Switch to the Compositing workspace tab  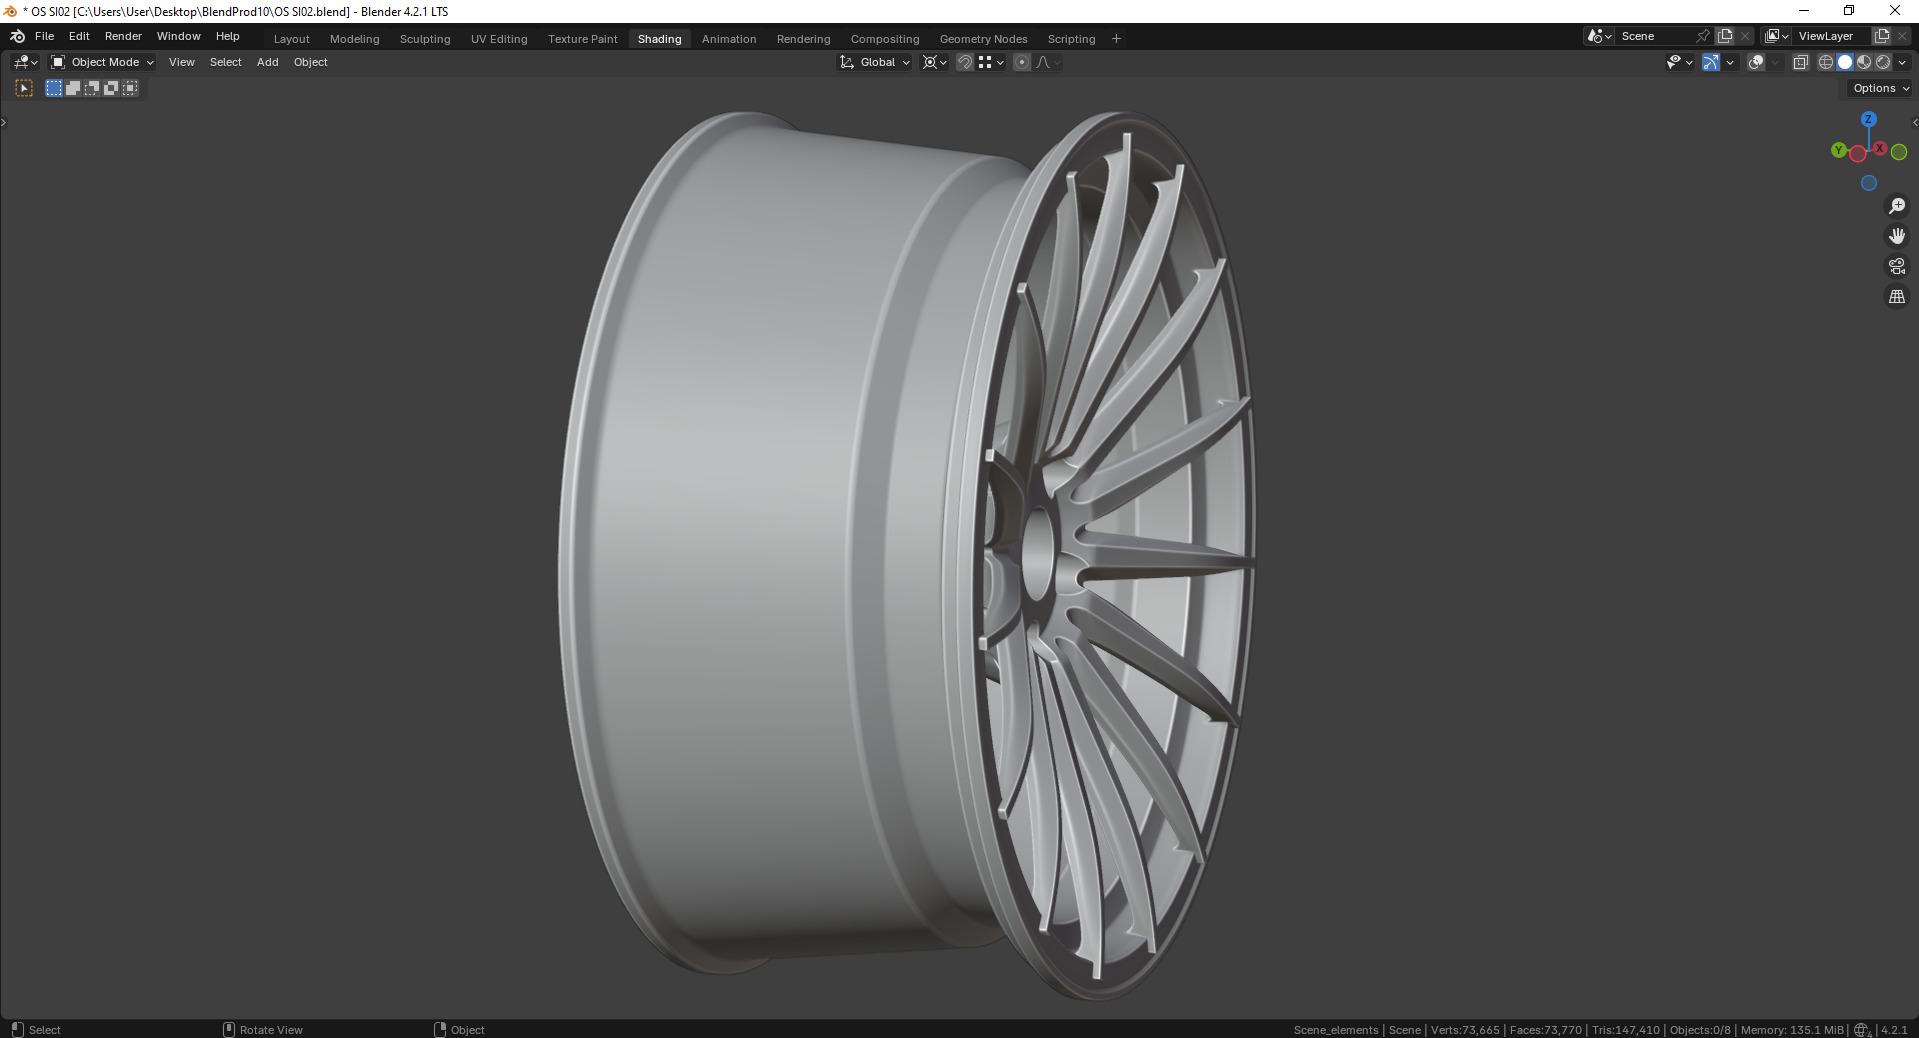coord(885,39)
